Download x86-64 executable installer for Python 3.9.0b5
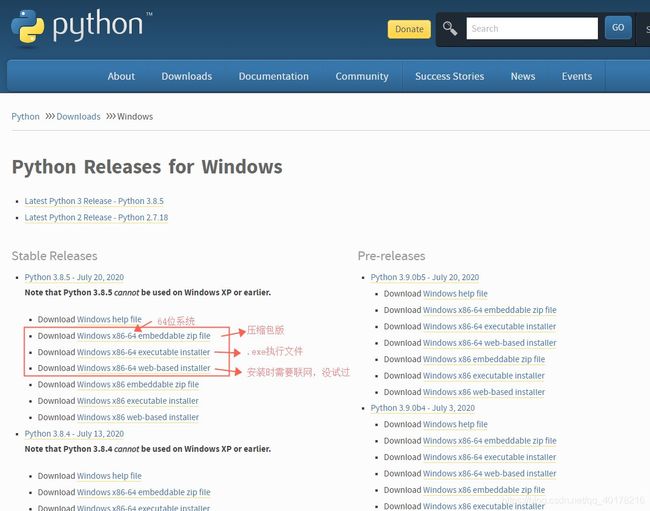Viewport: 650px width, 511px height. (489, 327)
